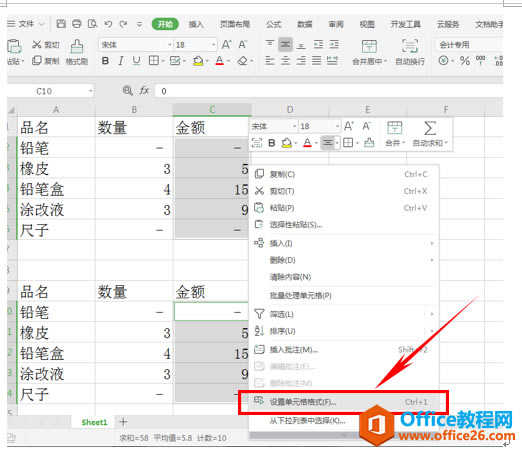
Task: Click the eraser clear-format icon
Action: [243, 61]
